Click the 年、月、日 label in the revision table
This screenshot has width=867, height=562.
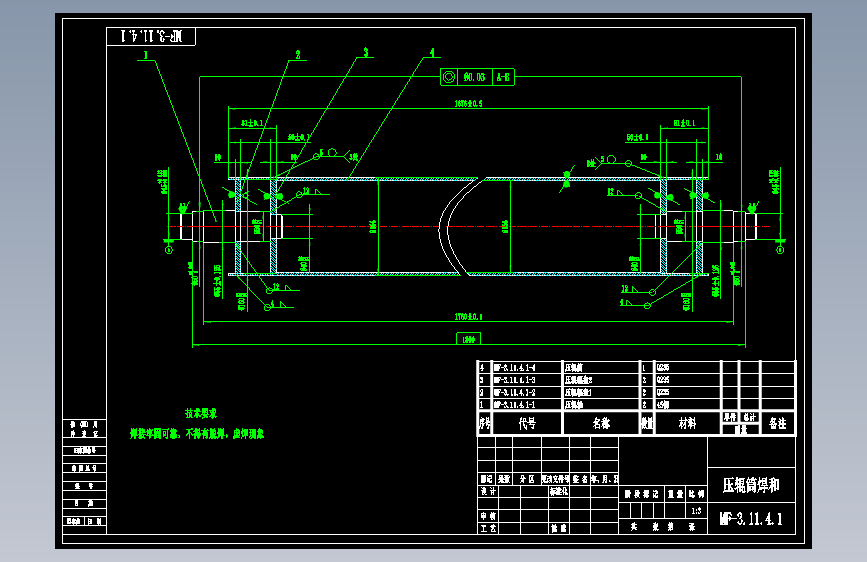point(604,479)
